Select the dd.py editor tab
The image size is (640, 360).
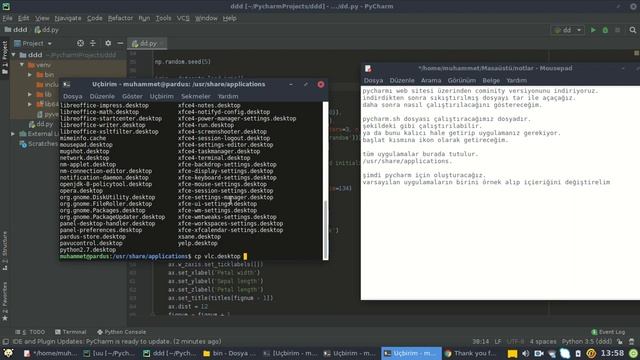pos(146,43)
